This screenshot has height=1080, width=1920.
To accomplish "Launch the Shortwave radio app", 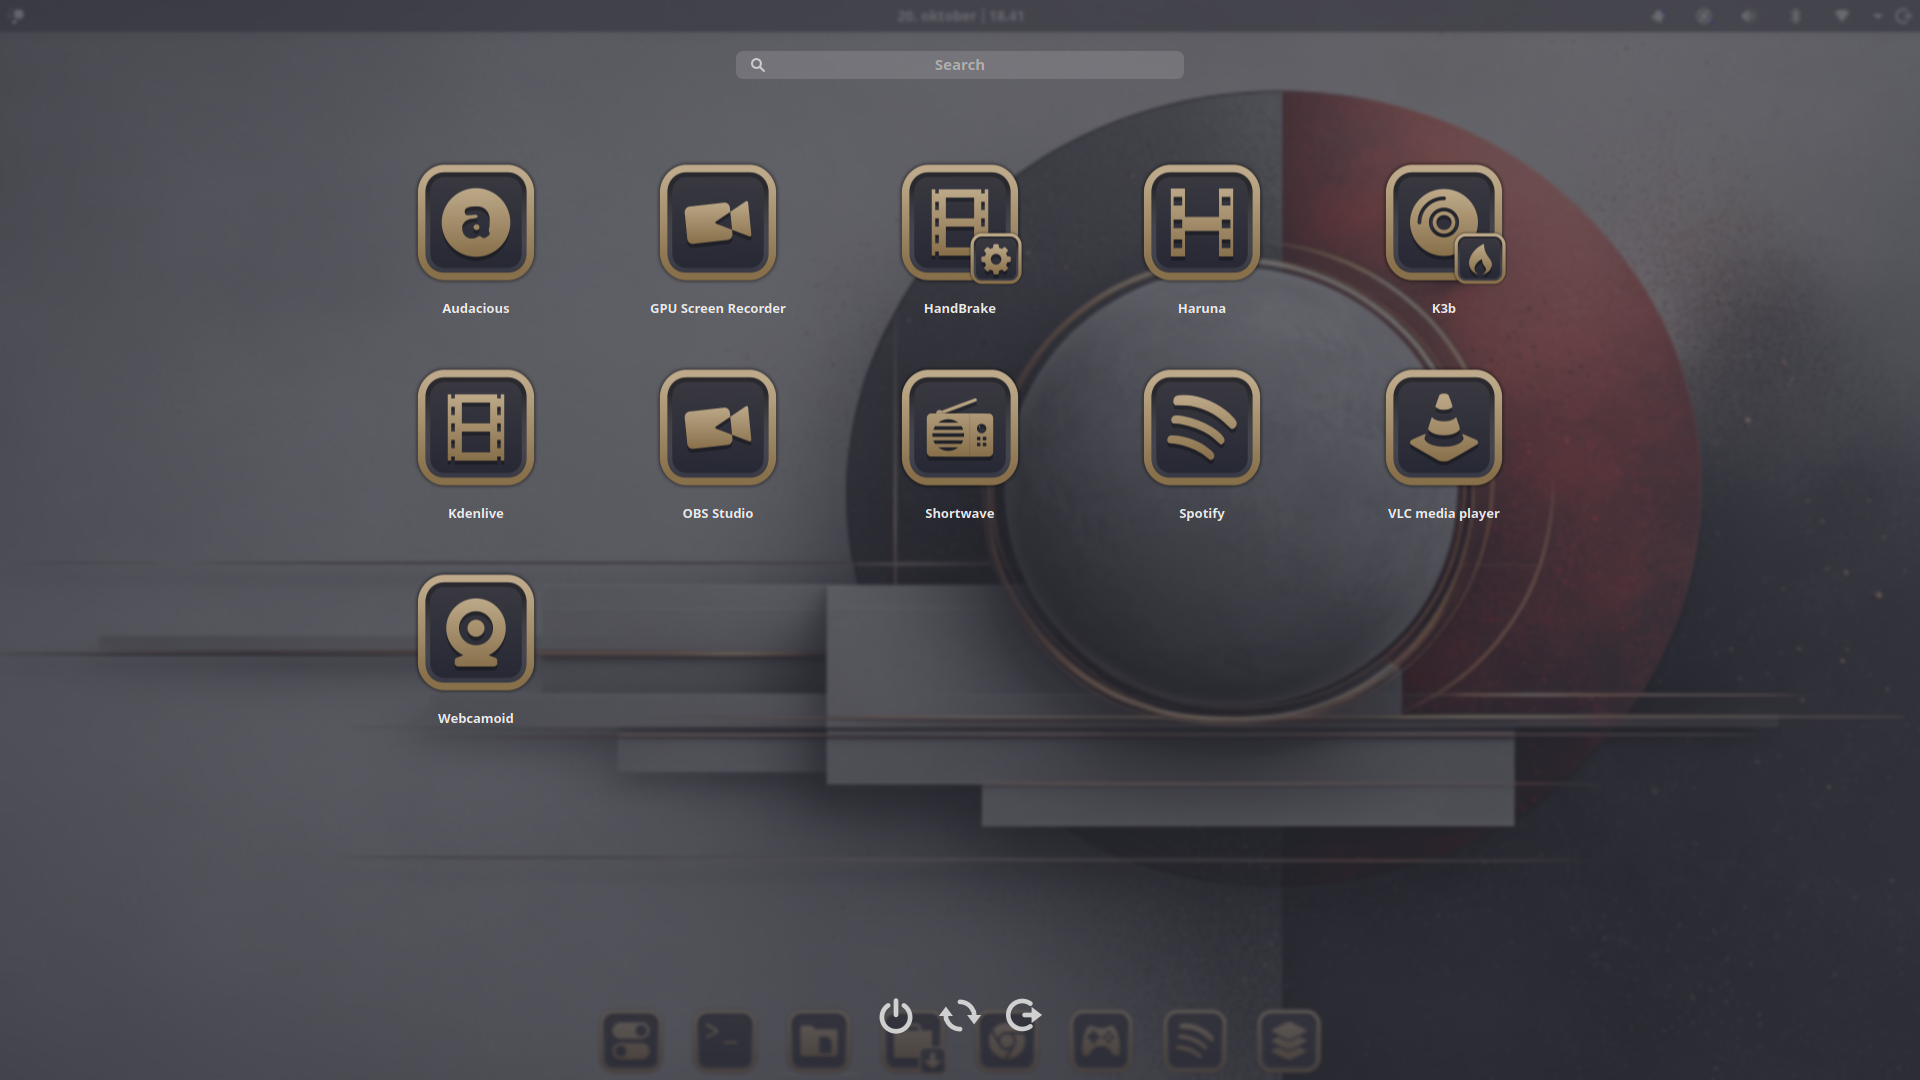I will pyautogui.click(x=960, y=427).
